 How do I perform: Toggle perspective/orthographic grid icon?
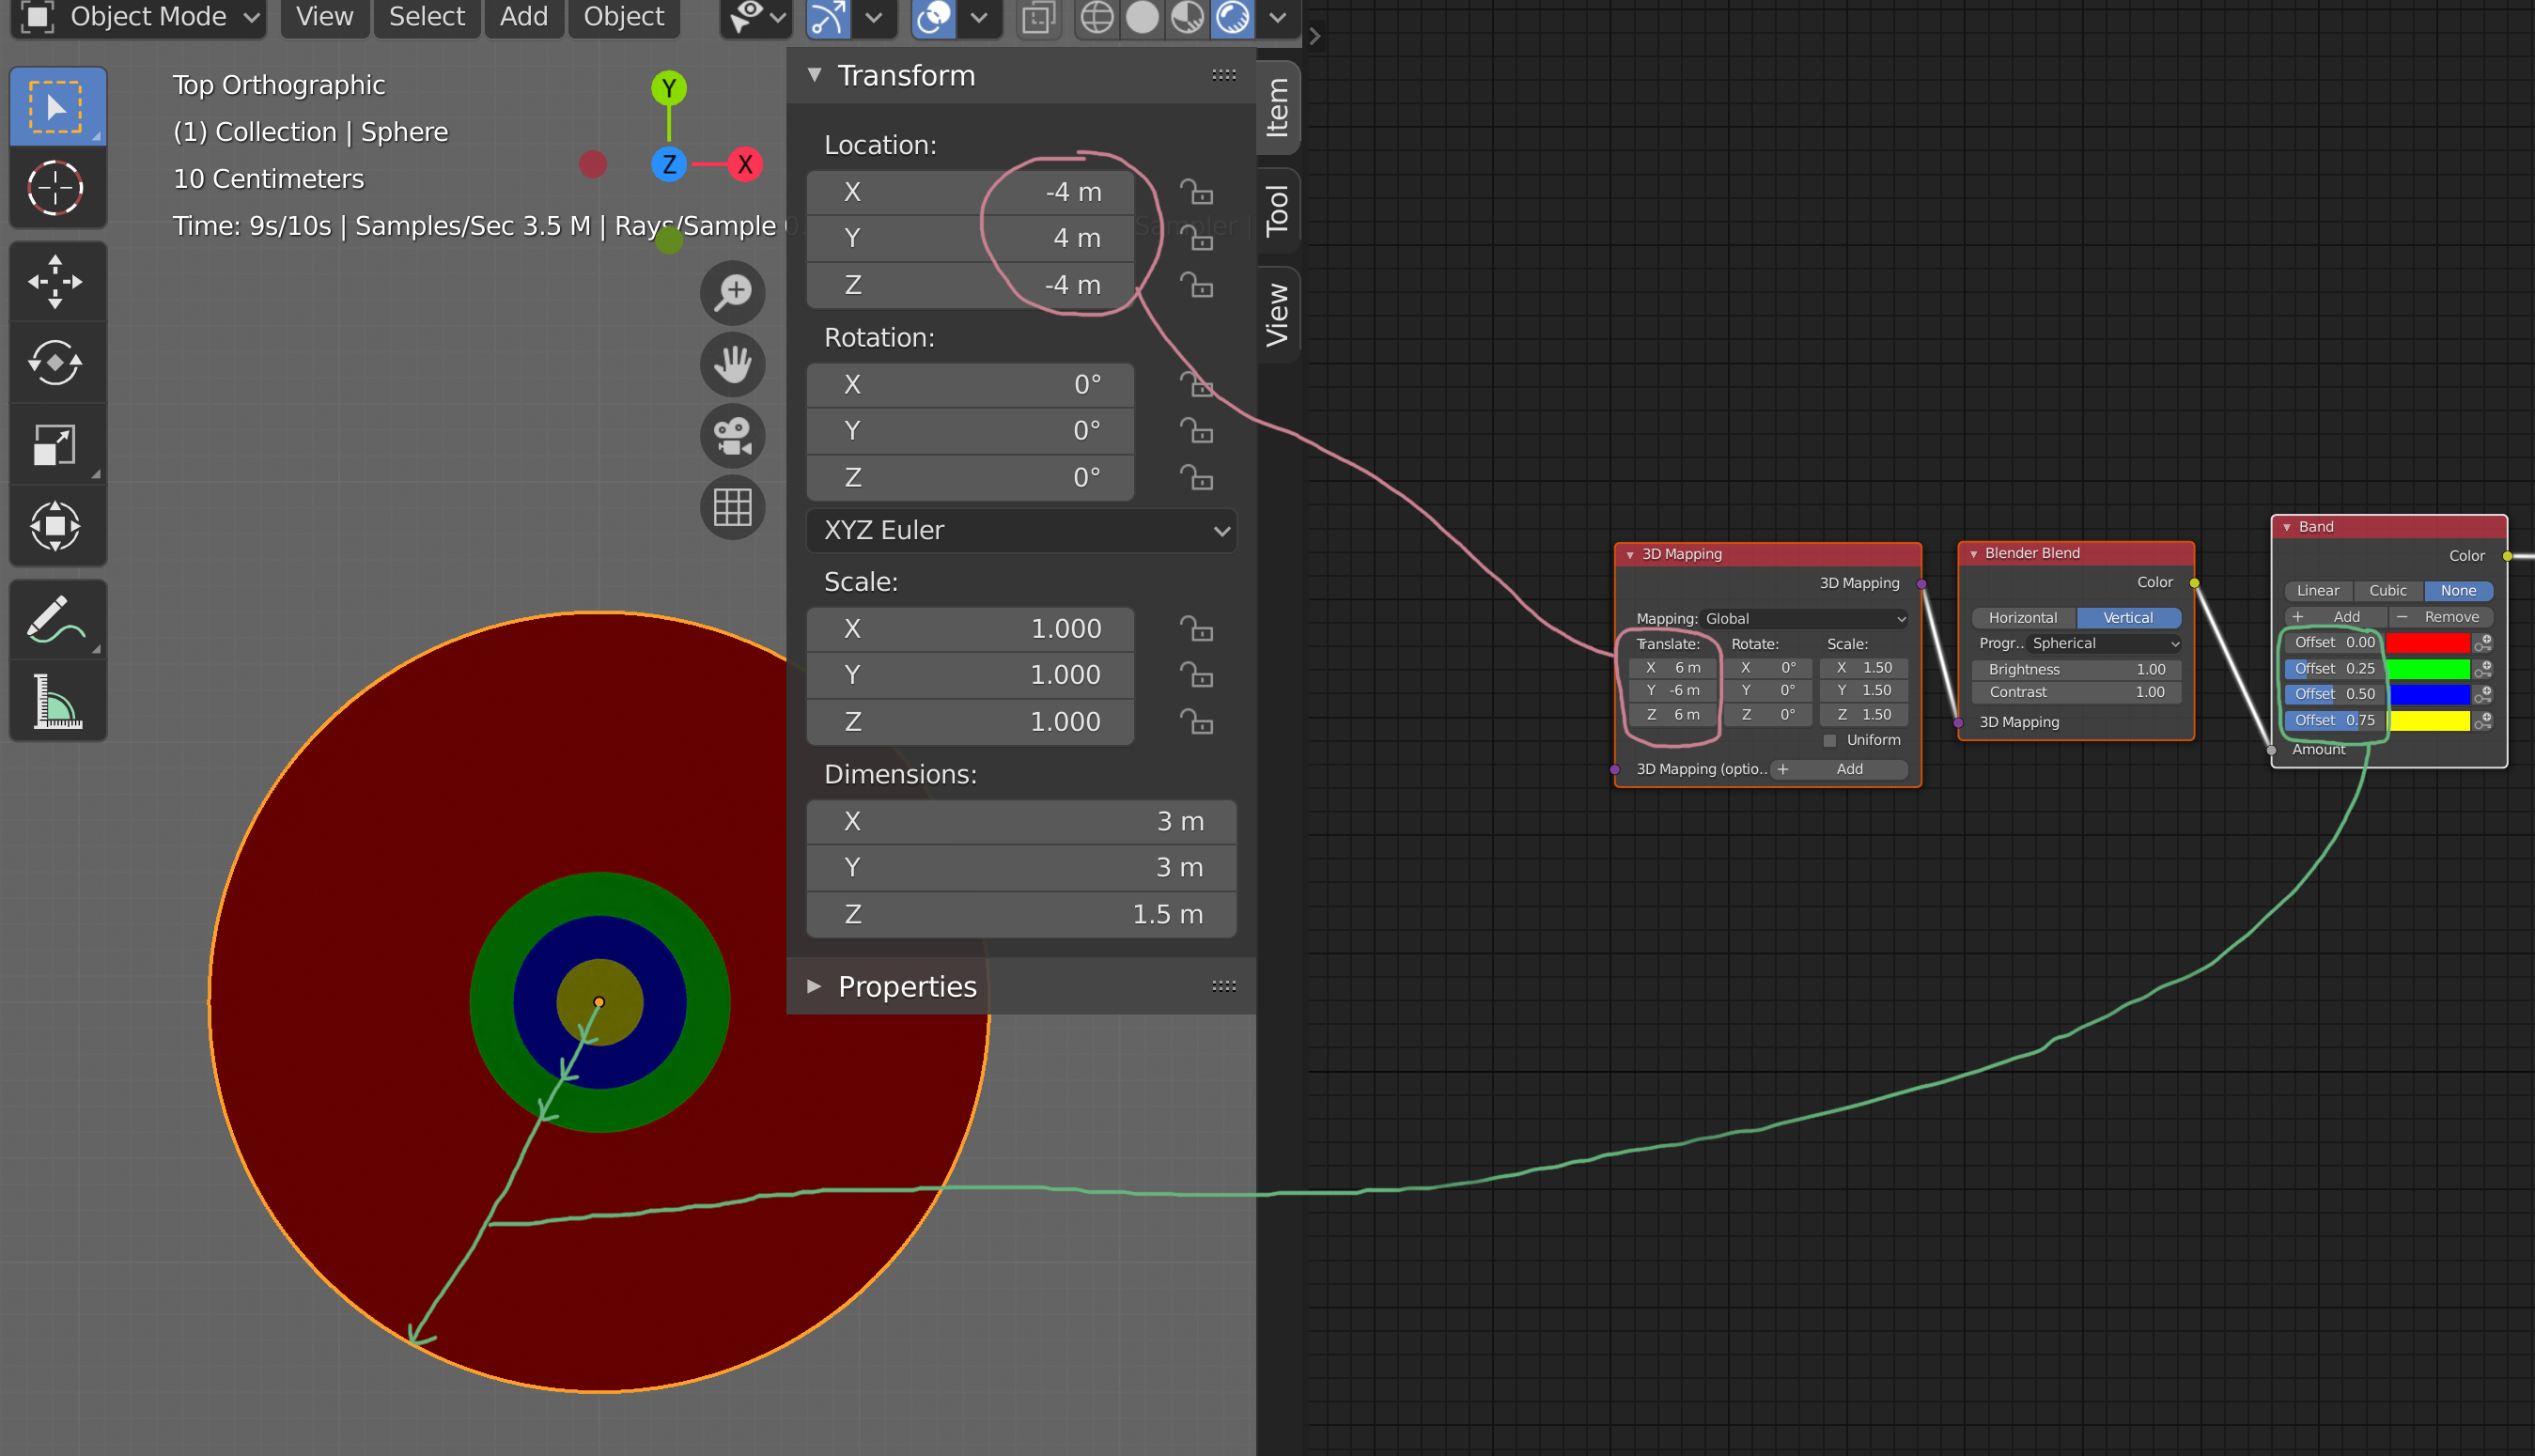[x=732, y=507]
